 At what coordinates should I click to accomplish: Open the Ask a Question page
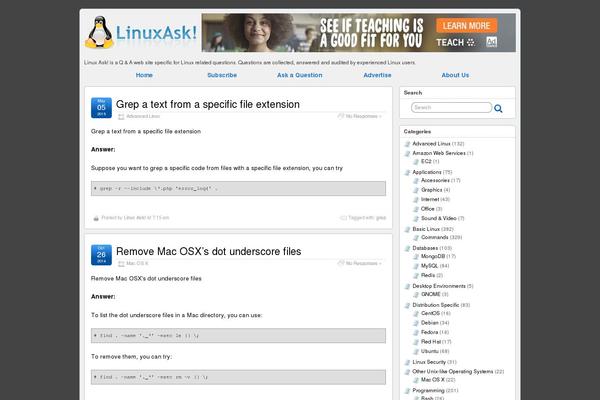tap(300, 75)
